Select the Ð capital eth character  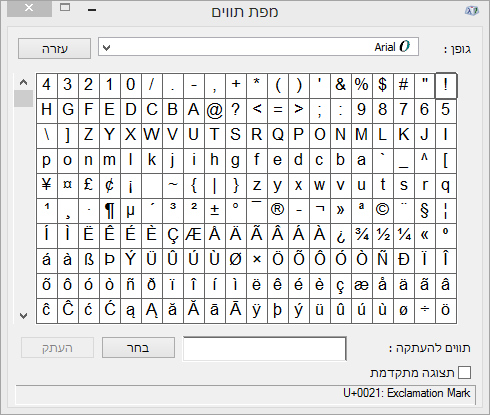[x=404, y=261]
